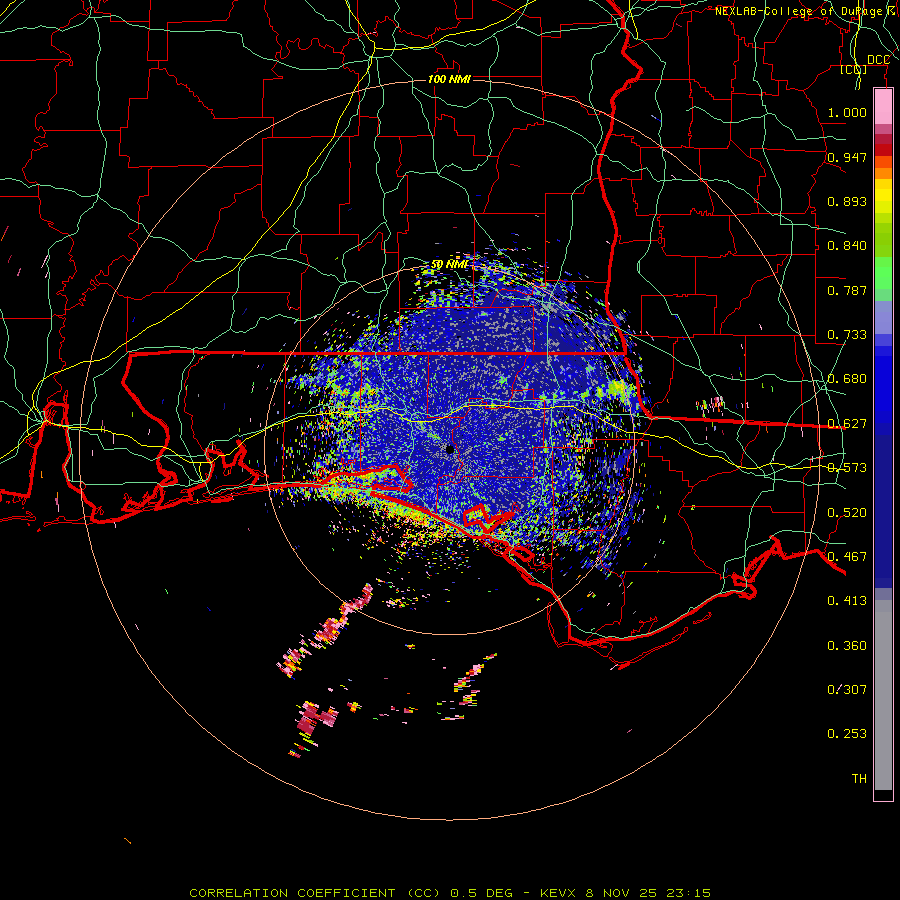Screen dimensions: 900x900
Task: Click the 0.520 scale value
Action: pos(847,513)
